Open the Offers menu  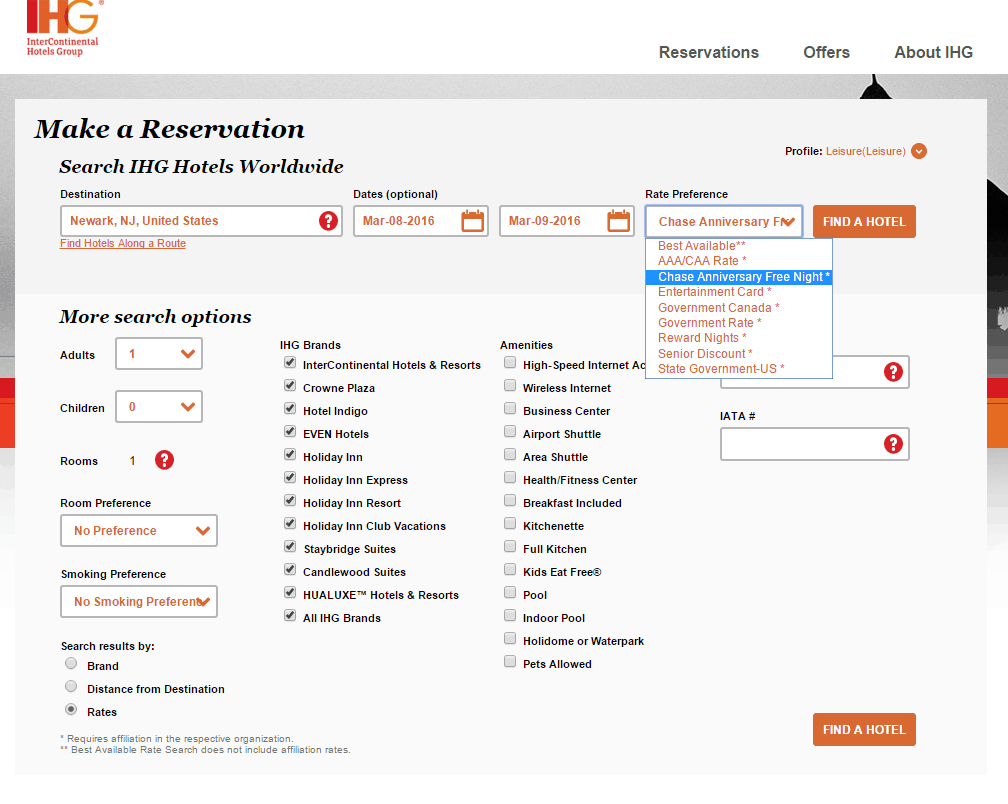[x=826, y=52]
